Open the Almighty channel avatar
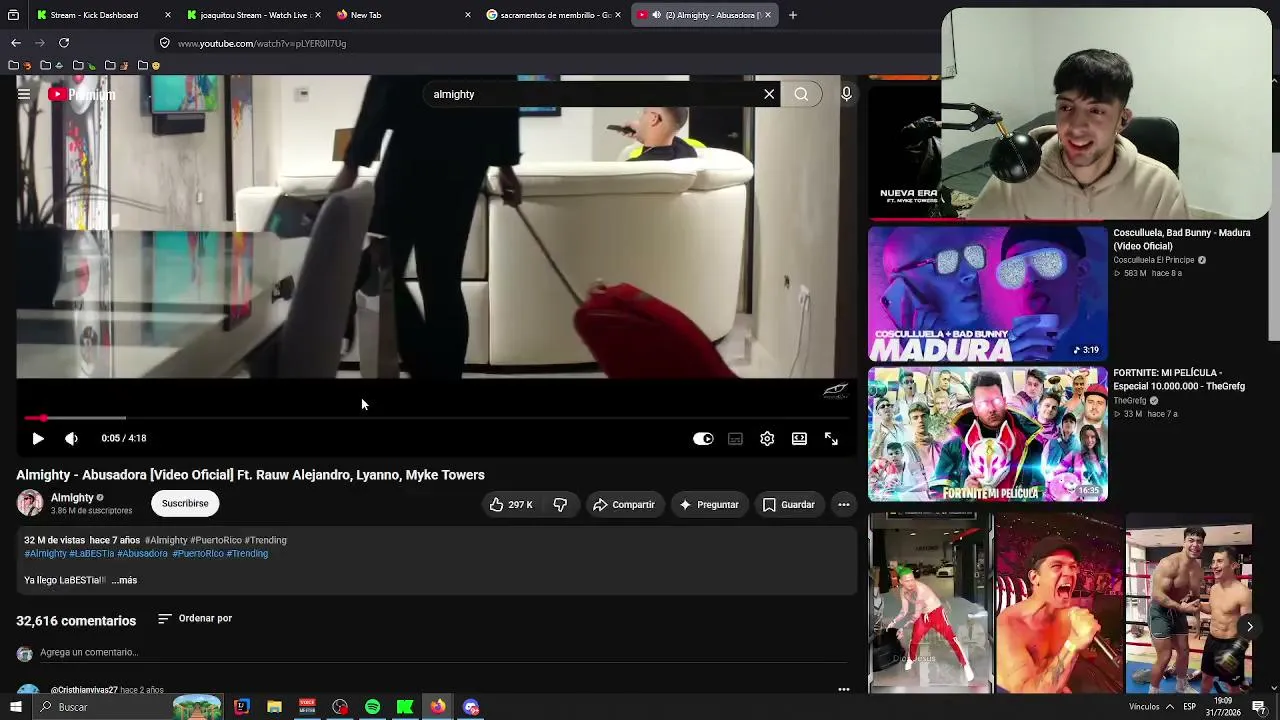This screenshot has width=1280, height=720. point(30,503)
